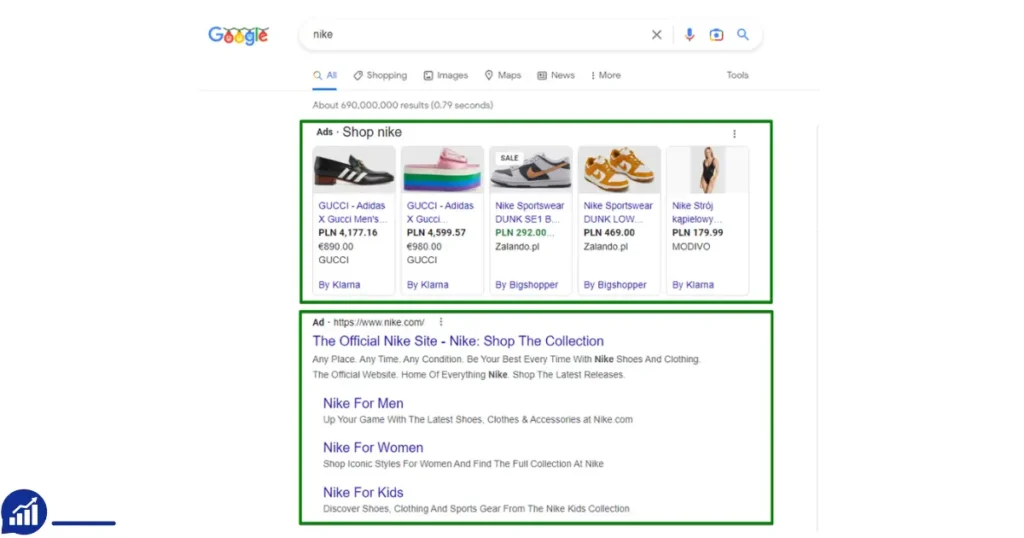Open search by image camera icon
This screenshot has height=538, width=1024.
coord(716,35)
